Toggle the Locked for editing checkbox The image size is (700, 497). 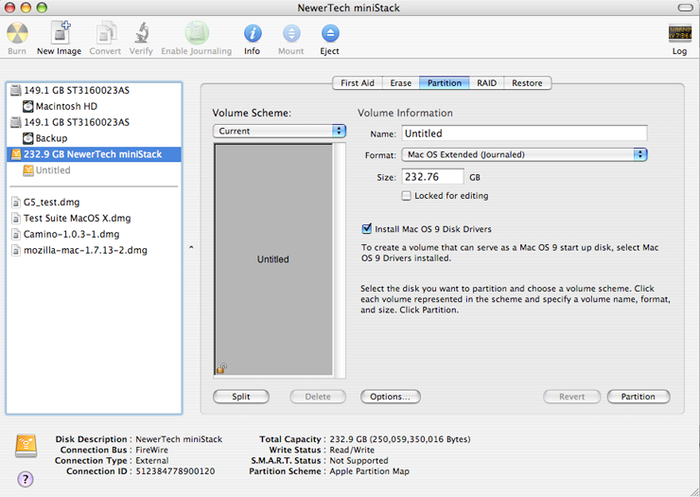[406, 196]
